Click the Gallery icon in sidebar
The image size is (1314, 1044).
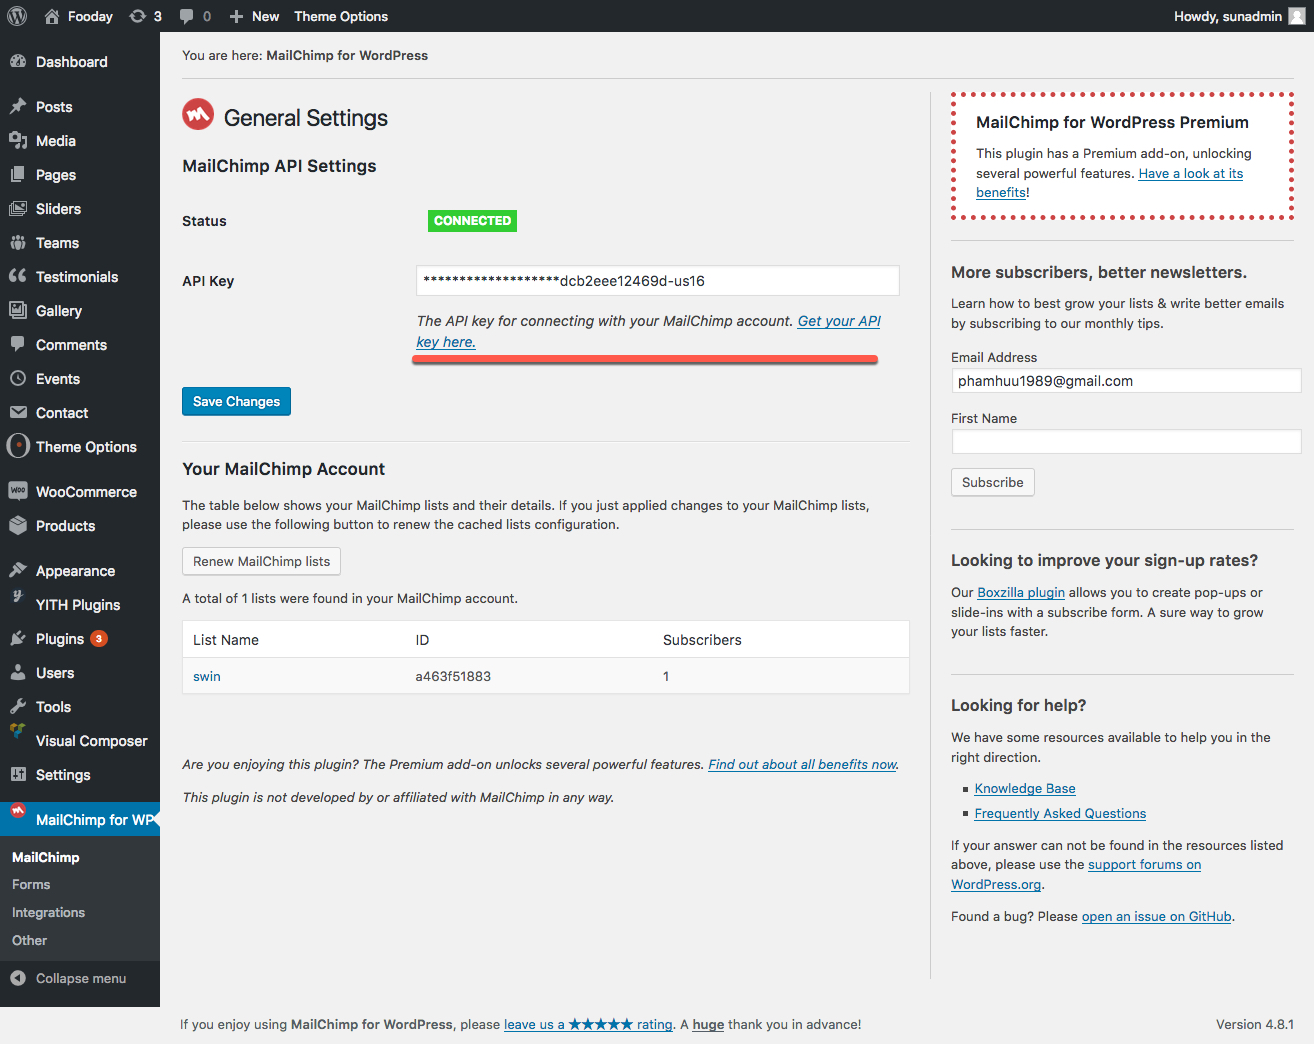(18, 310)
